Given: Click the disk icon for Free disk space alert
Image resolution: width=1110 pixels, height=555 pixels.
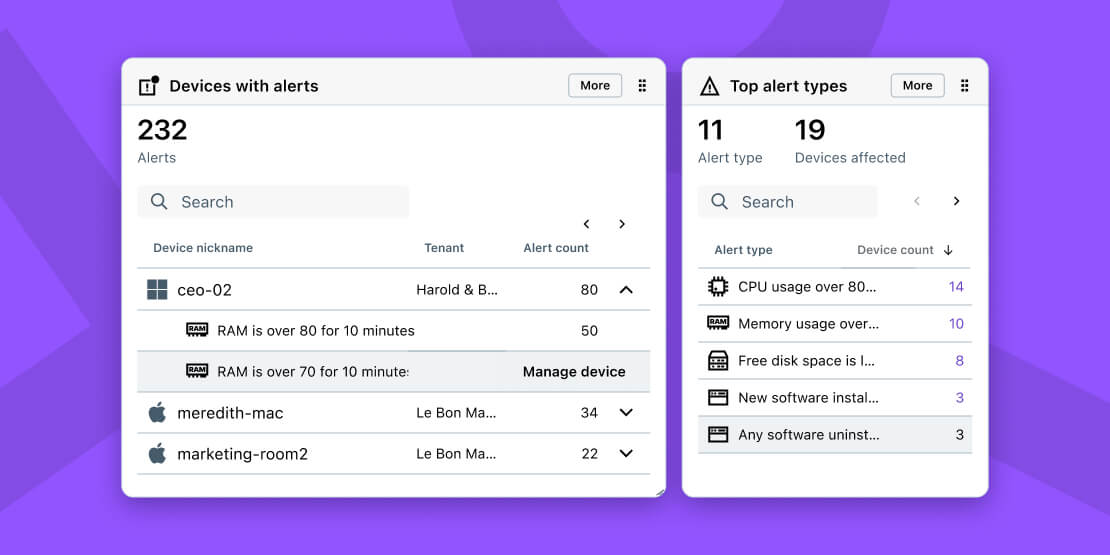Looking at the screenshot, I should tap(718, 360).
